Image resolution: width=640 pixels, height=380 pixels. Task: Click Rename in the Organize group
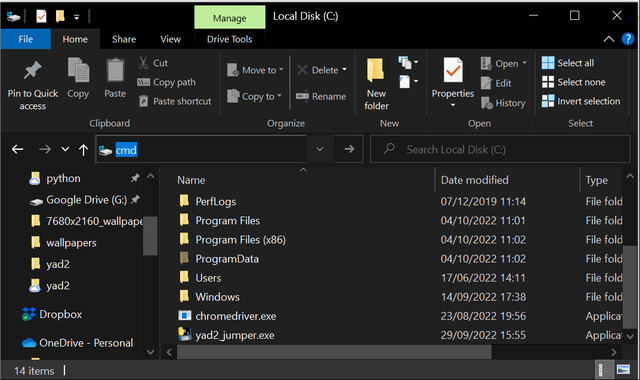(x=321, y=96)
